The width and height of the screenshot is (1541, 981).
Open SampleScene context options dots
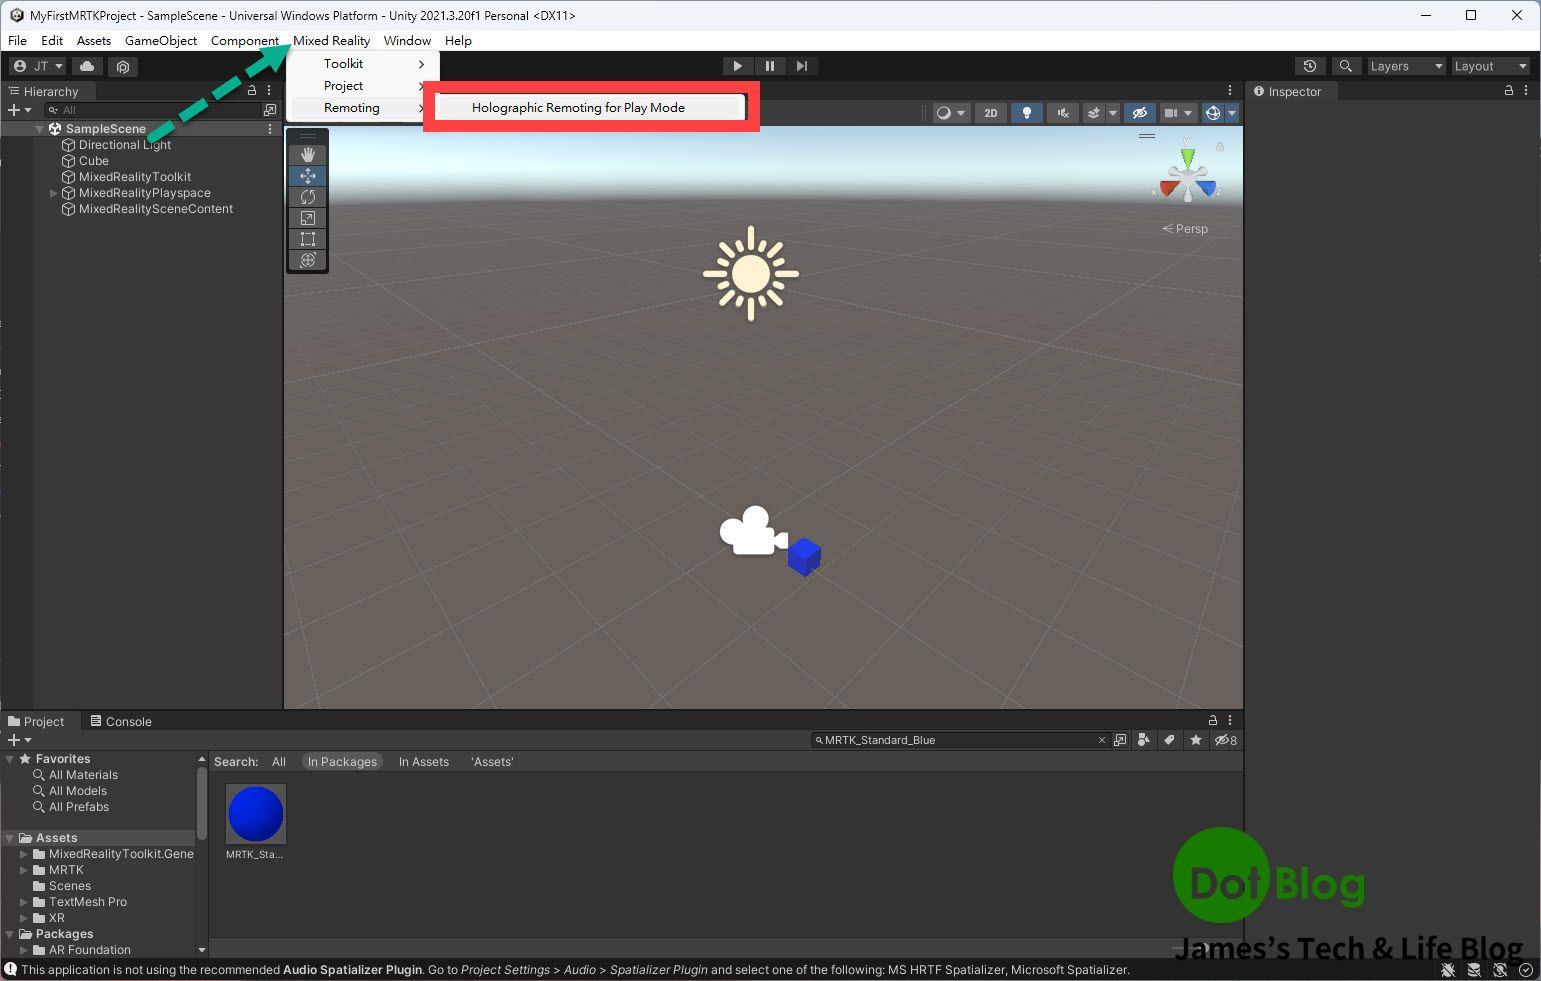(270, 128)
